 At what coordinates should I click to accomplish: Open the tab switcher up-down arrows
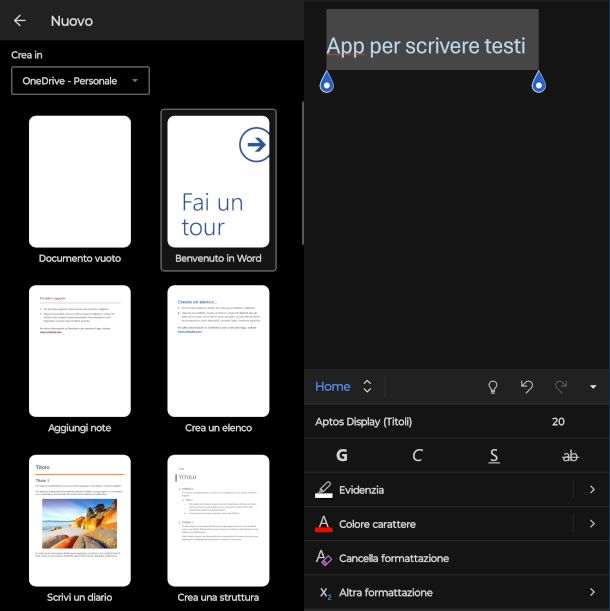click(367, 387)
